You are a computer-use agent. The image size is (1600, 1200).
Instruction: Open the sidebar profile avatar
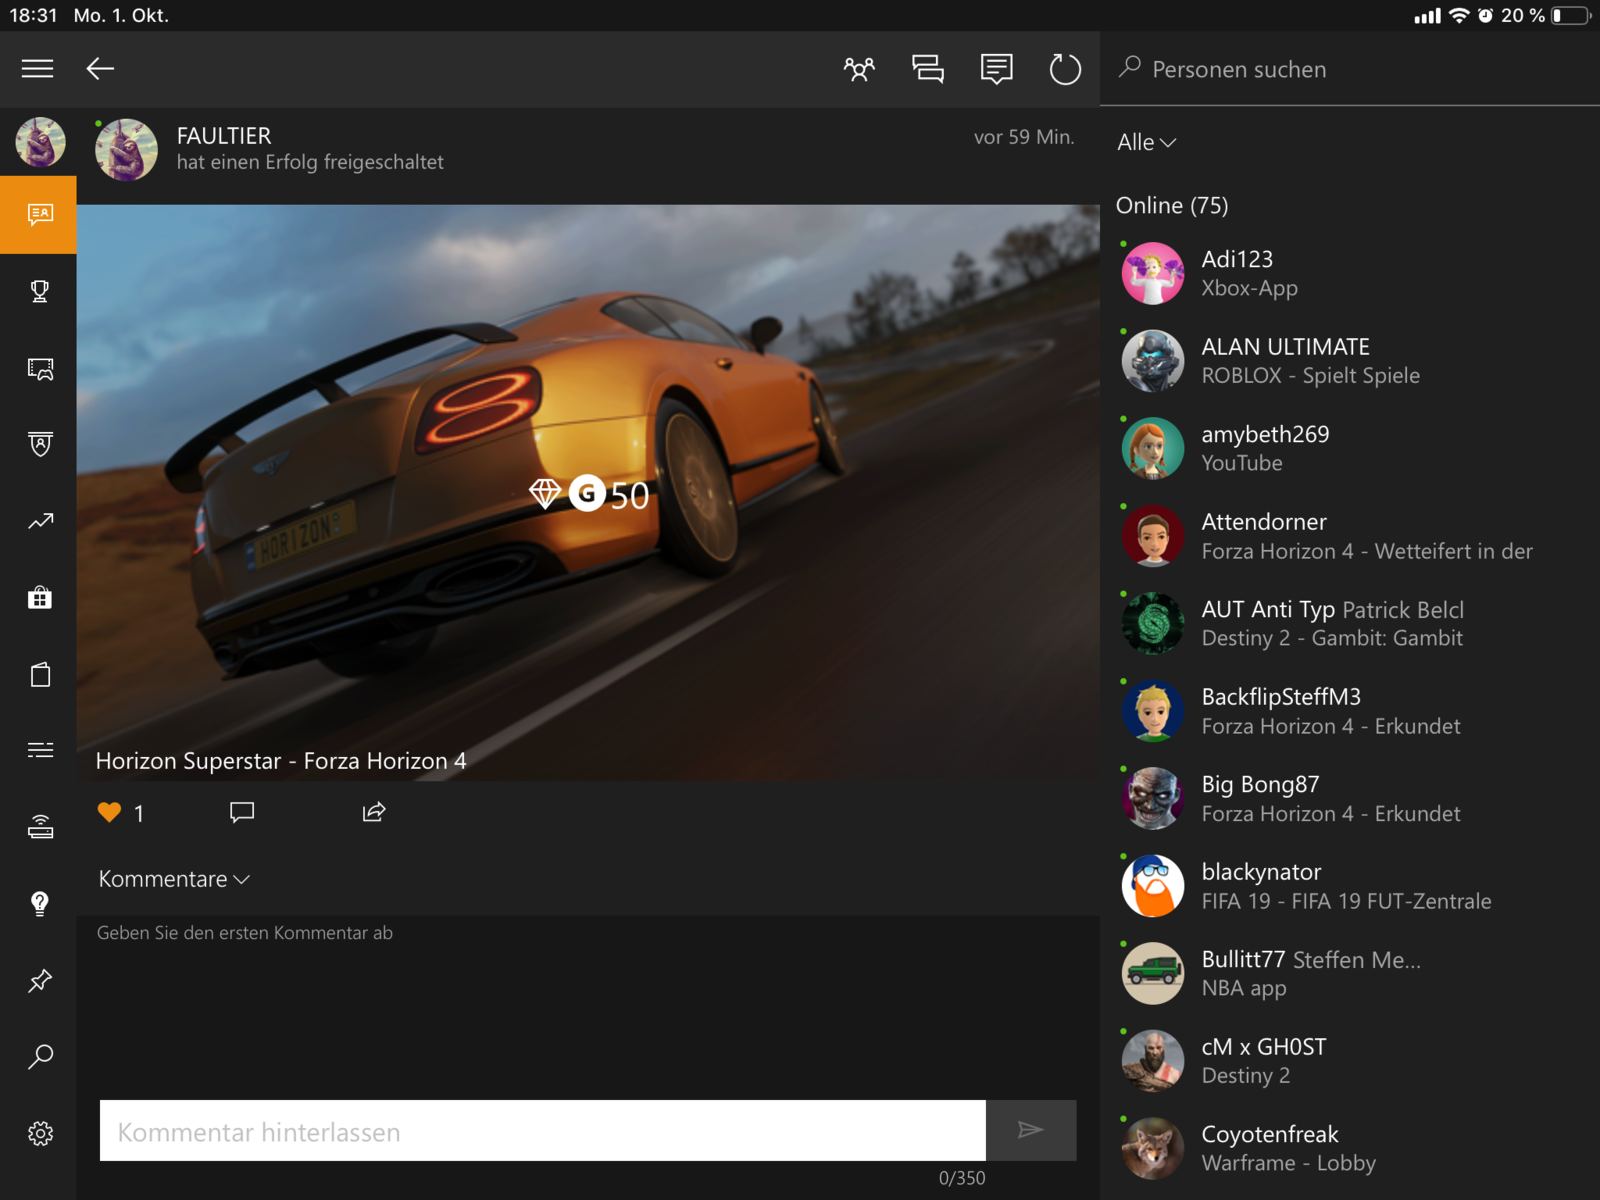(x=40, y=142)
